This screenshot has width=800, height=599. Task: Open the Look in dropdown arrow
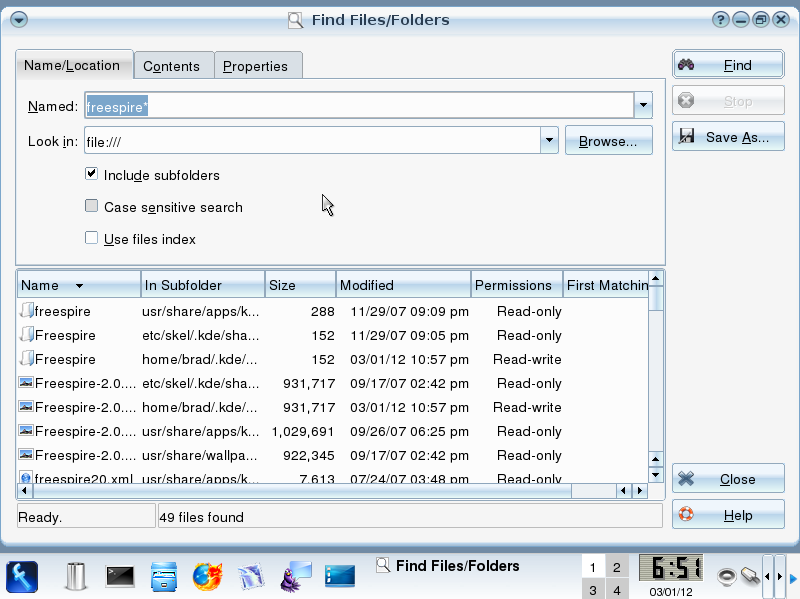click(549, 140)
